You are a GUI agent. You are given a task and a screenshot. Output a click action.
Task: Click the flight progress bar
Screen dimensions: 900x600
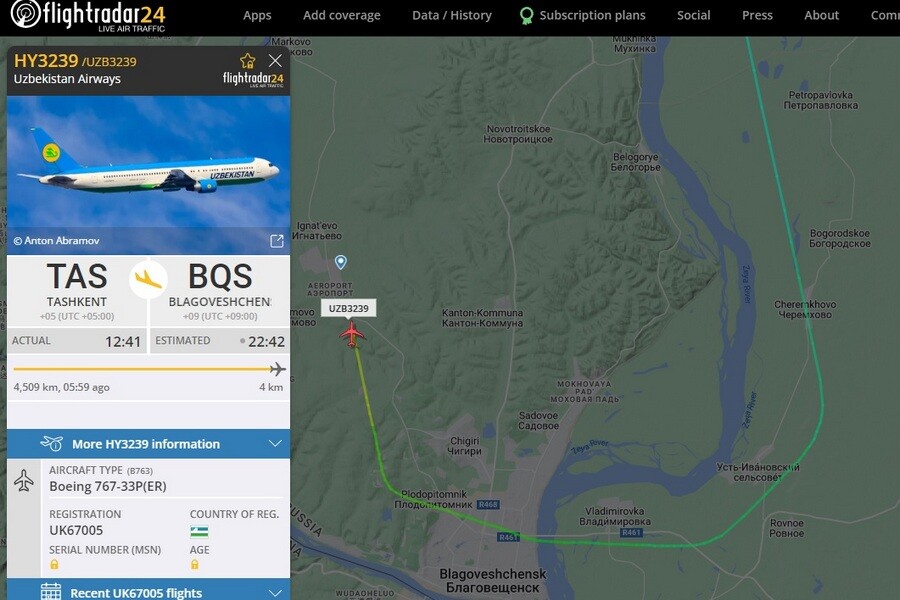[149, 369]
